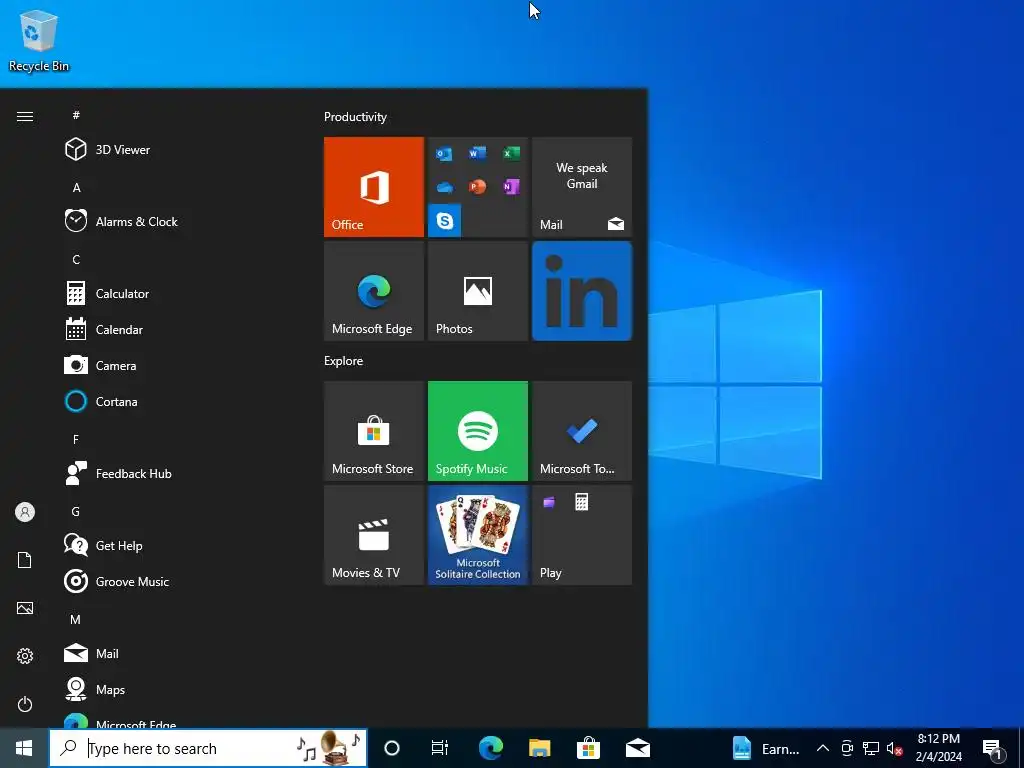The image size is (1024, 768).
Task: Click the A letter header in app list
Action: click(76, 187)
